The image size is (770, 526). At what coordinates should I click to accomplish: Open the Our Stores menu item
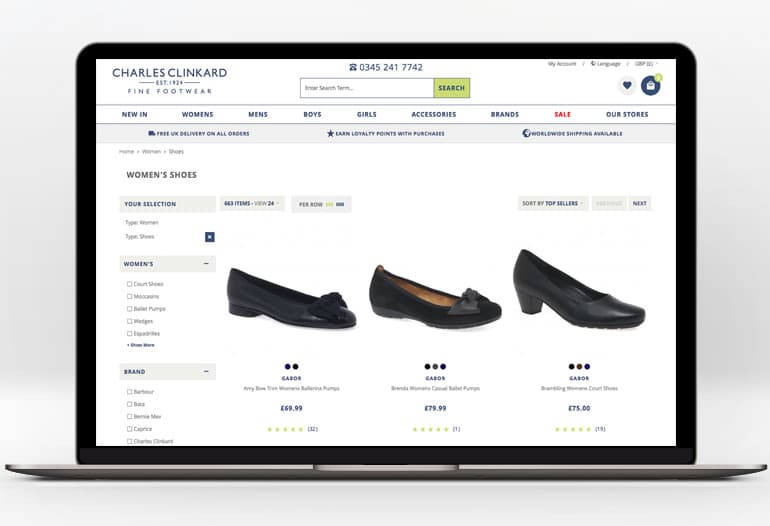(x=627, y=114)
